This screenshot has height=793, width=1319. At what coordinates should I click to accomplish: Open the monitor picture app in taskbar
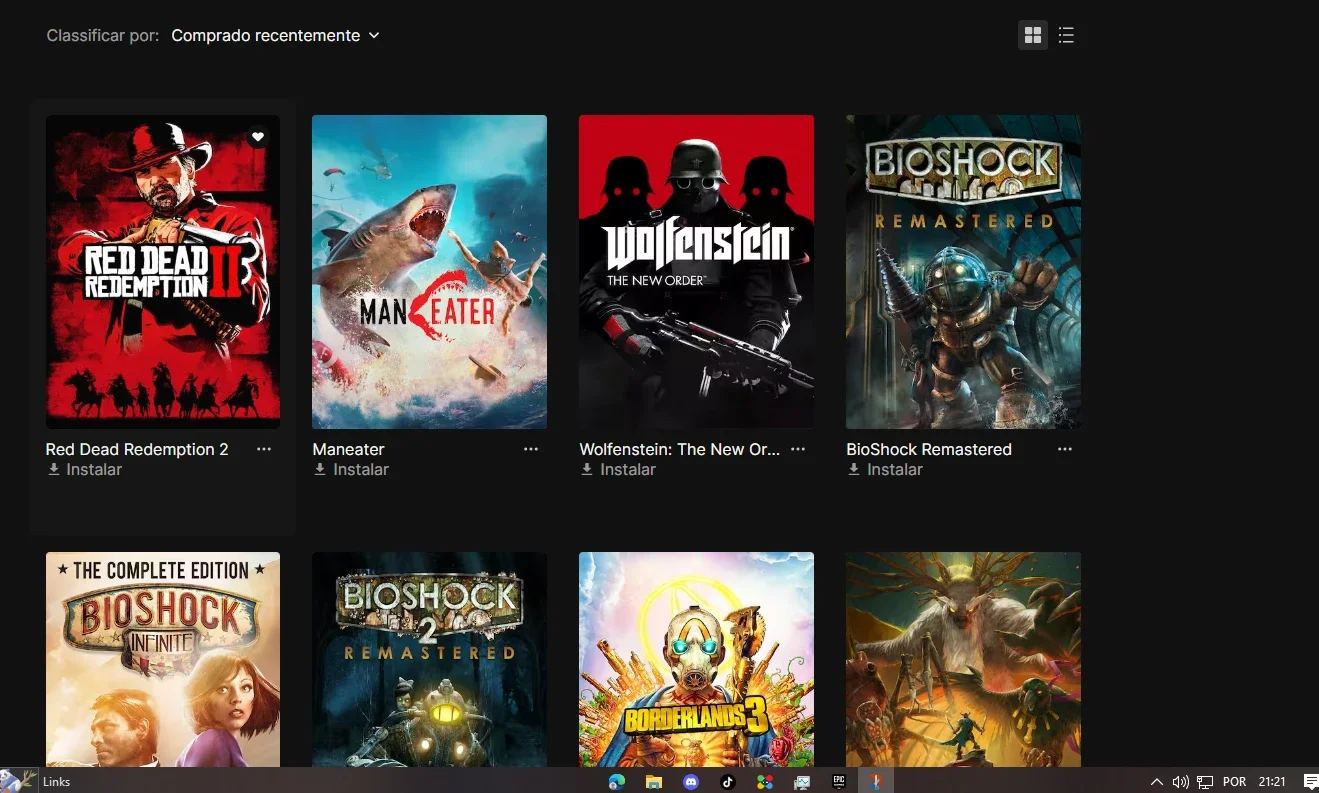[x=802, y=781]
